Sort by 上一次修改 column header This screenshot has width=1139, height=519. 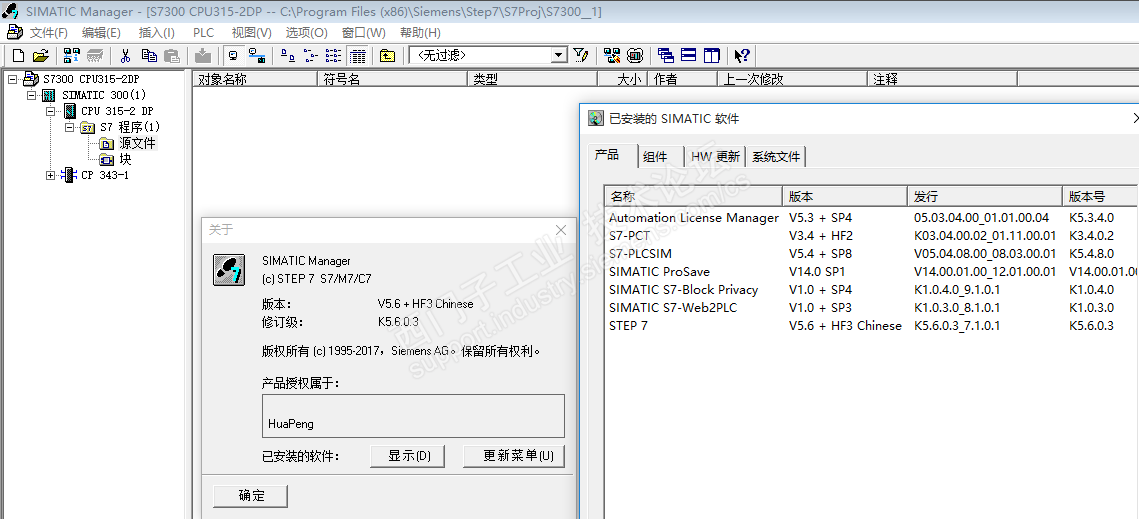pyautogui.click(x=793, y=79)
